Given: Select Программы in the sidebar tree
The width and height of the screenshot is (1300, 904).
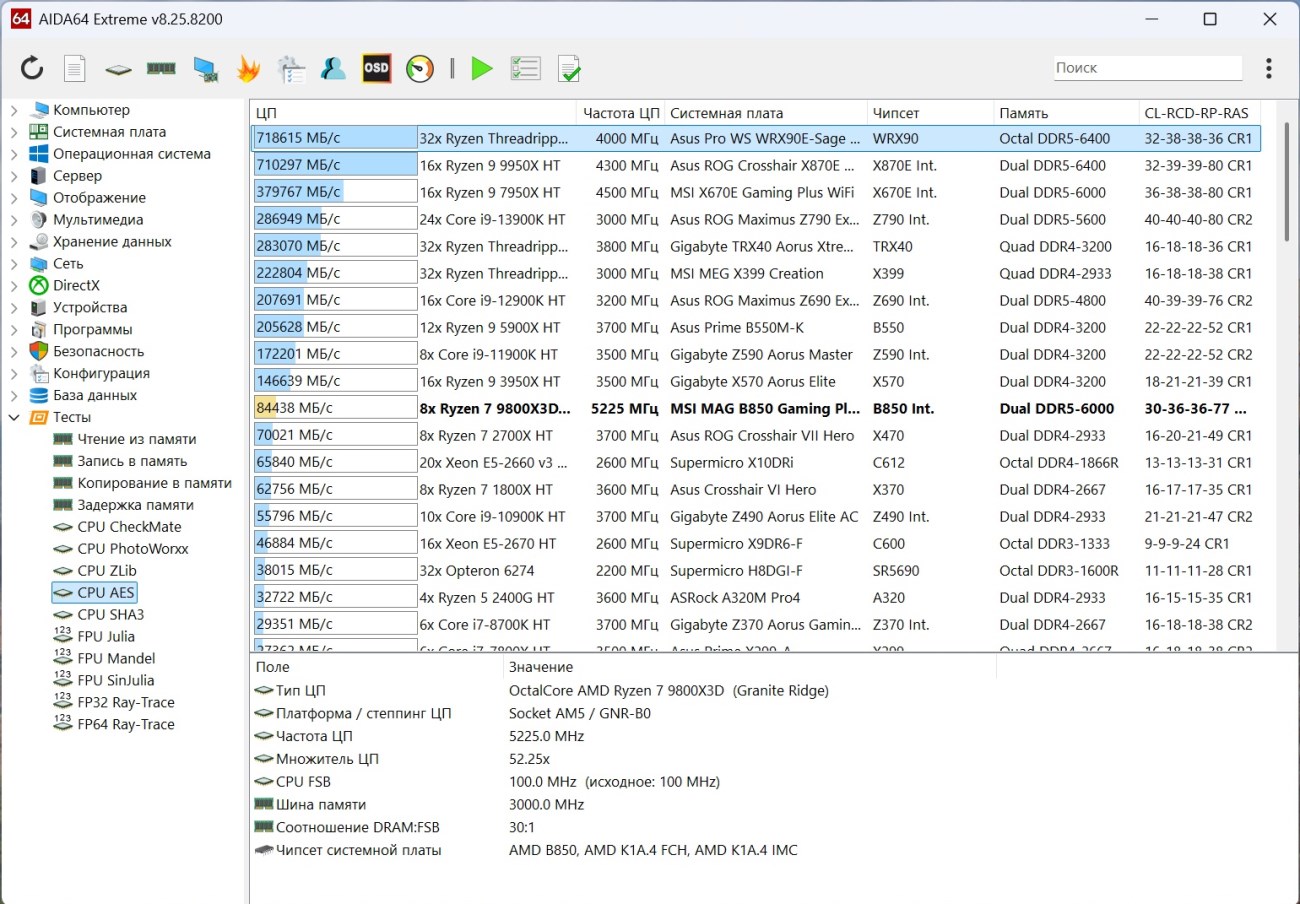Looking at the screenshot, I should 93,329.
